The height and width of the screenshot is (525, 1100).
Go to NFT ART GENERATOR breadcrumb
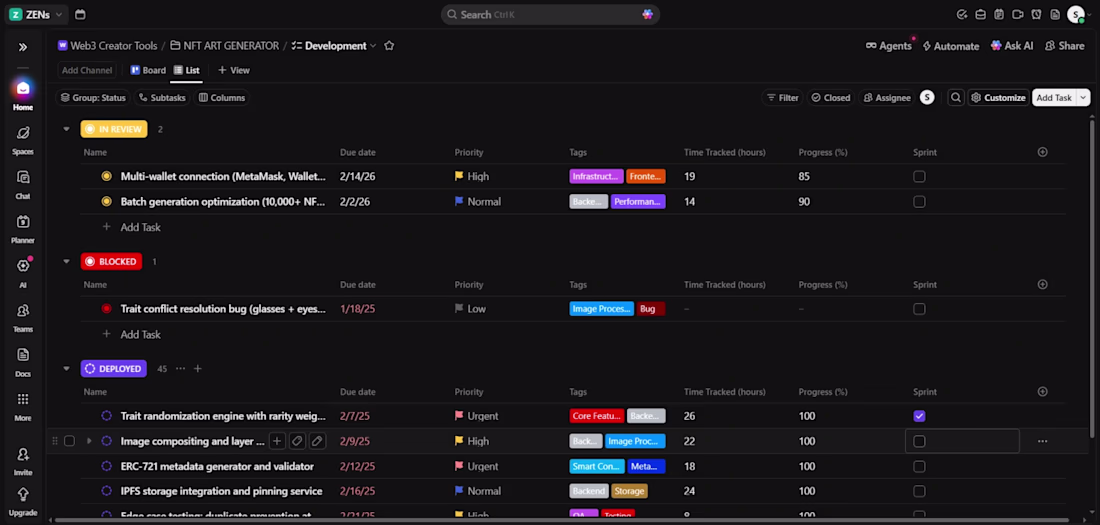coord(224,46)
